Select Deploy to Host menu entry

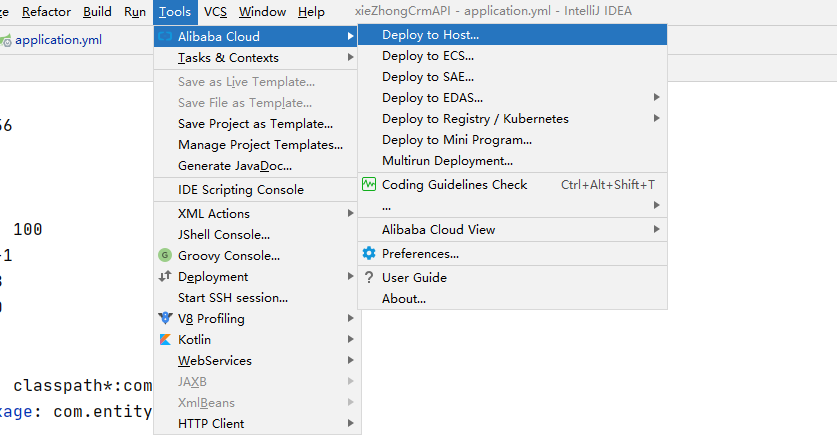click(430, 34)
